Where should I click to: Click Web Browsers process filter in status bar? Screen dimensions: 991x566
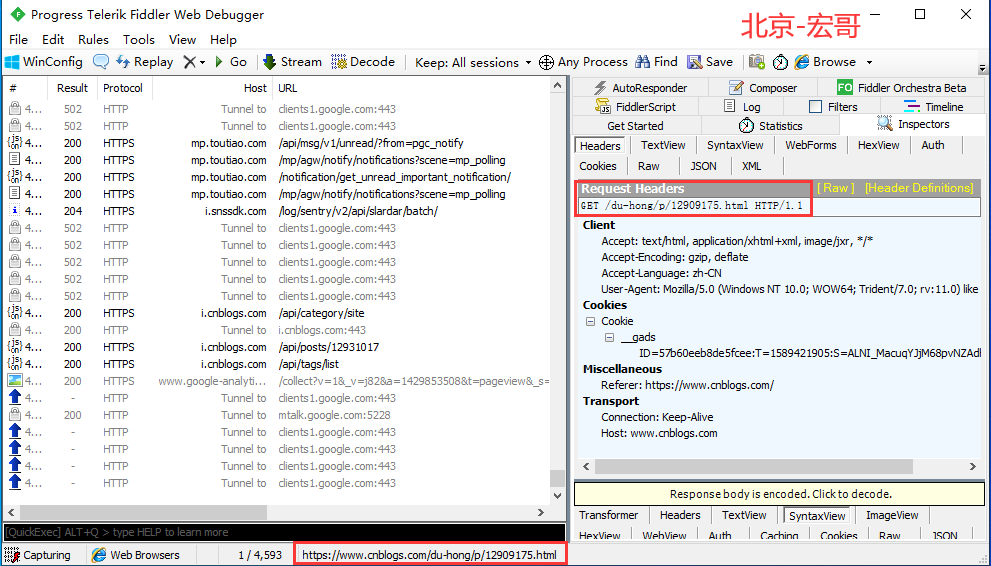pyautogui.click(x=135, y=555)
